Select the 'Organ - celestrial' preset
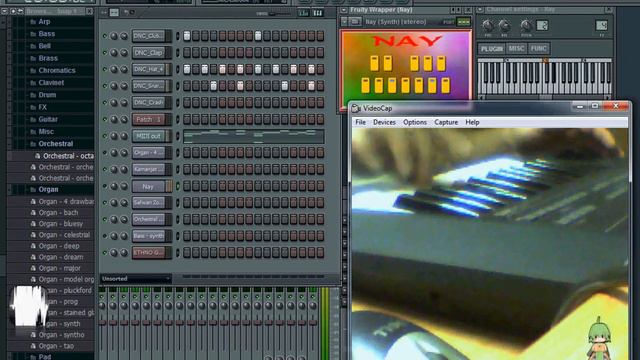 click(64, 235)
